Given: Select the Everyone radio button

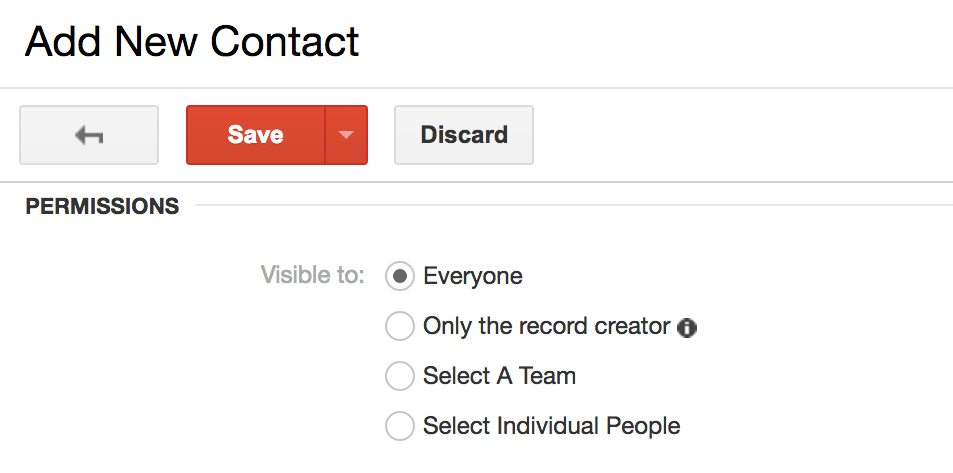Looking at the screenshot, I should (x=399, y=276).
